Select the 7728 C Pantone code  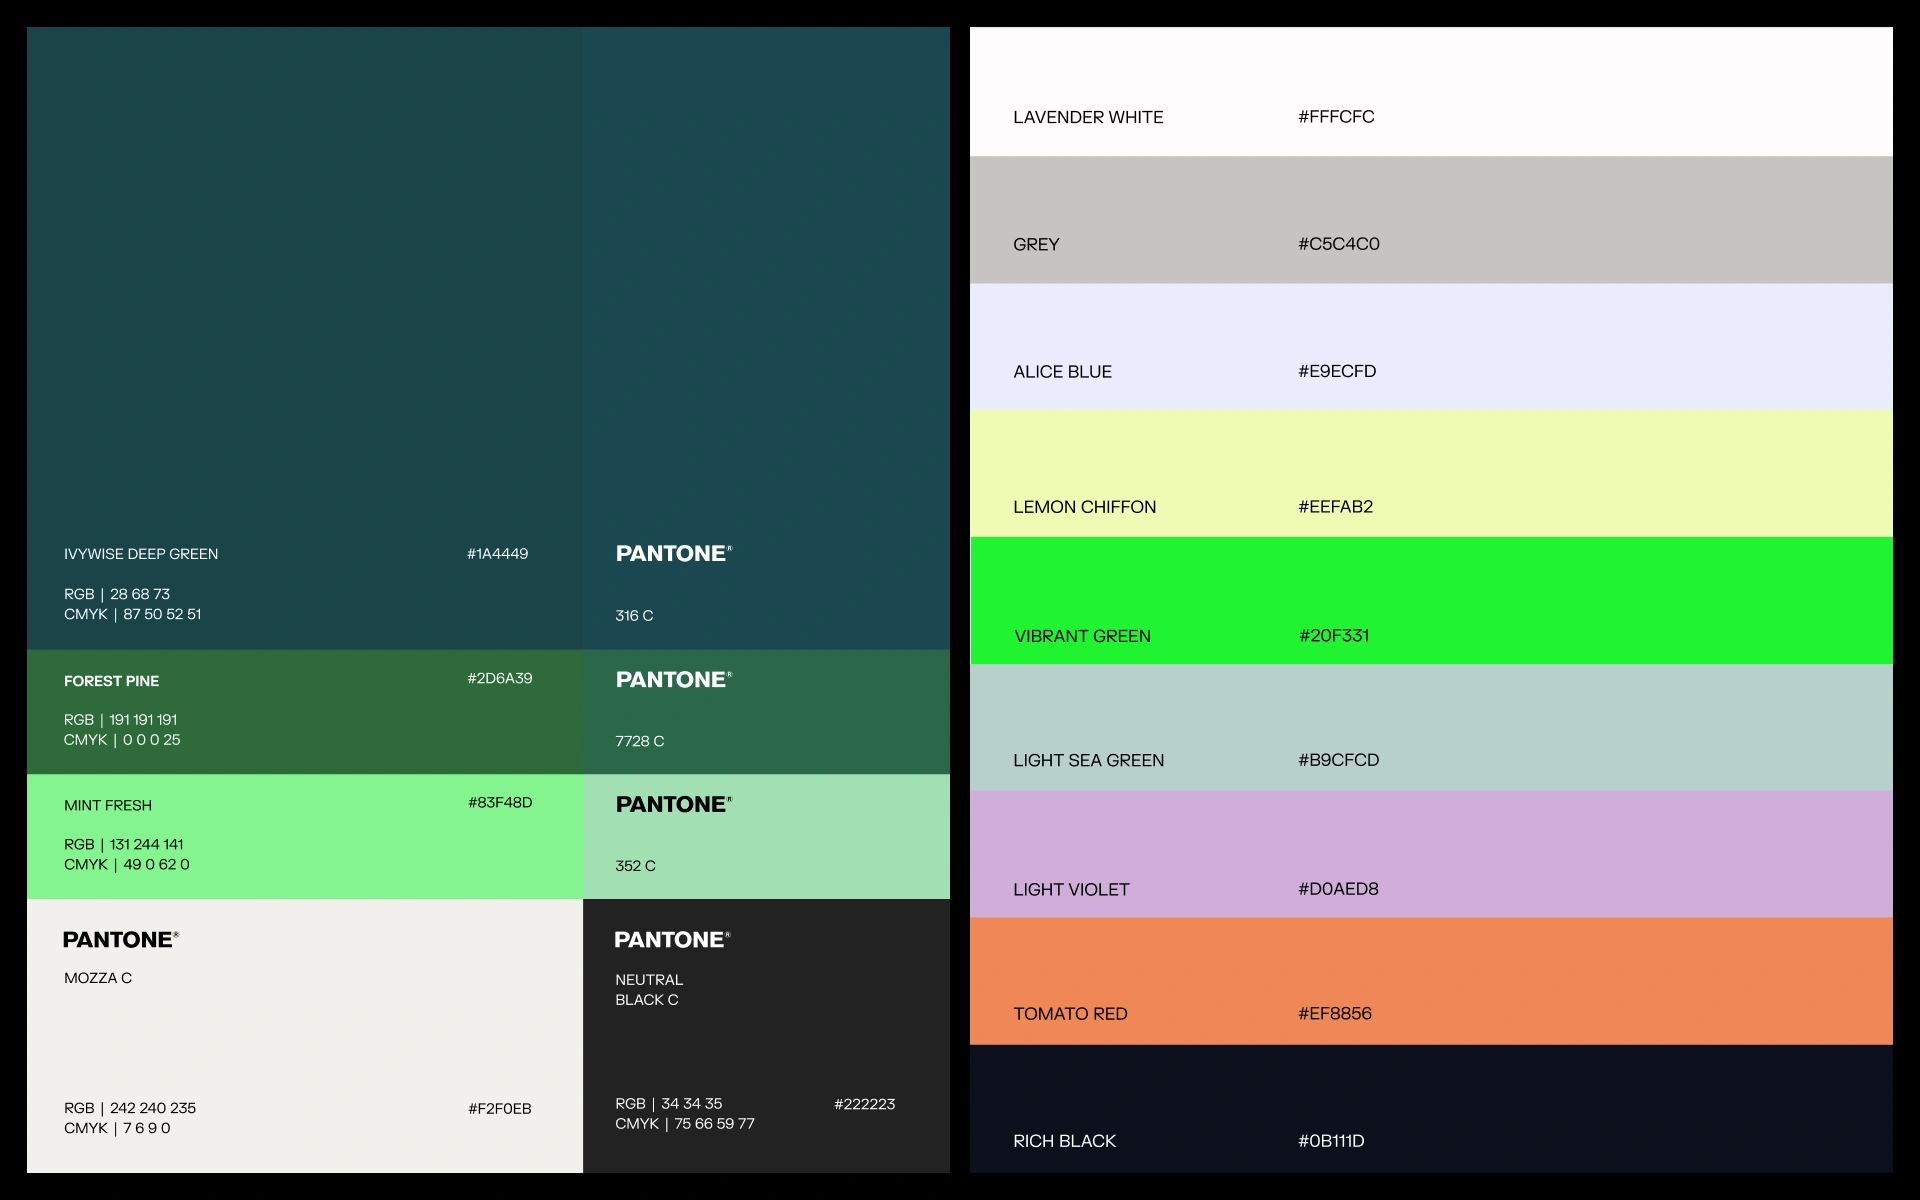point(640,741)
